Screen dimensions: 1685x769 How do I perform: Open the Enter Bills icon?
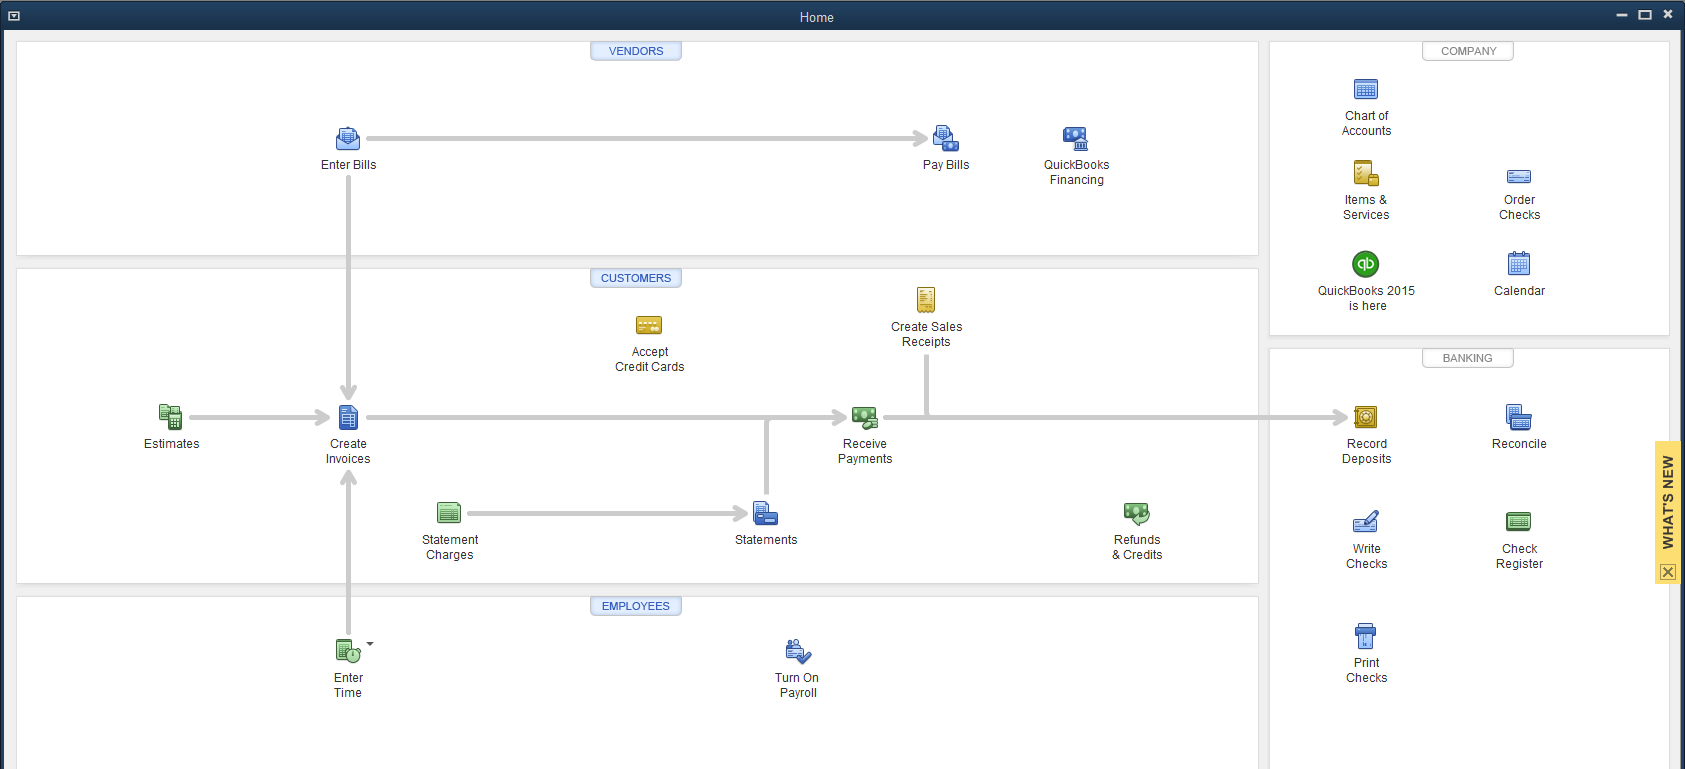coord(348,138)
